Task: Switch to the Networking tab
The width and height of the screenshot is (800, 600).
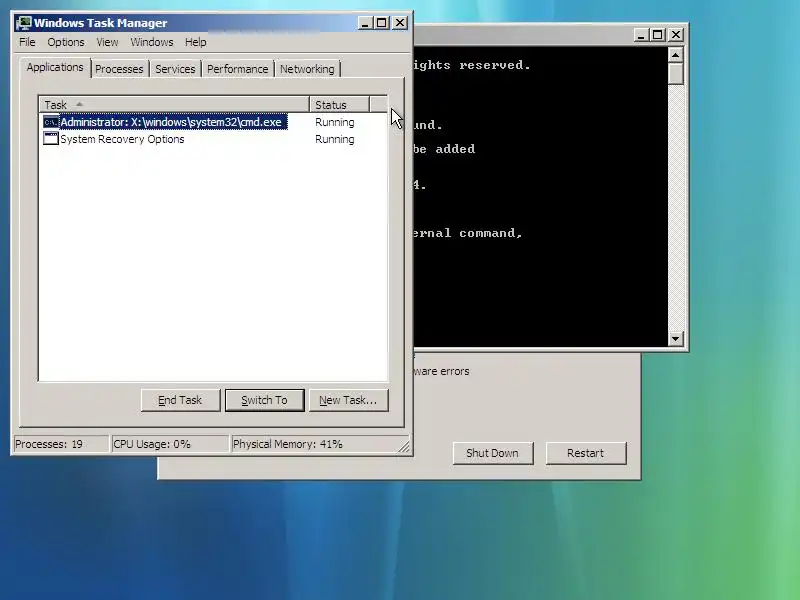Action: pos(307,69)
